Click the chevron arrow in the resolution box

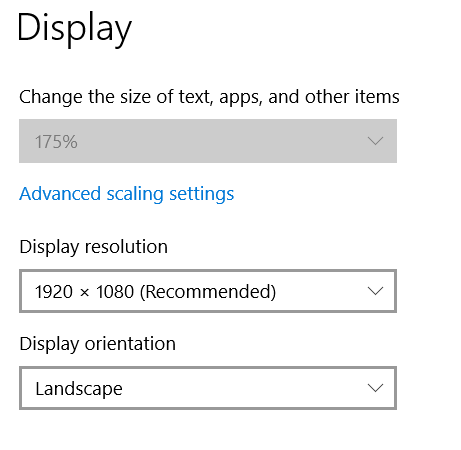(375, 291)
